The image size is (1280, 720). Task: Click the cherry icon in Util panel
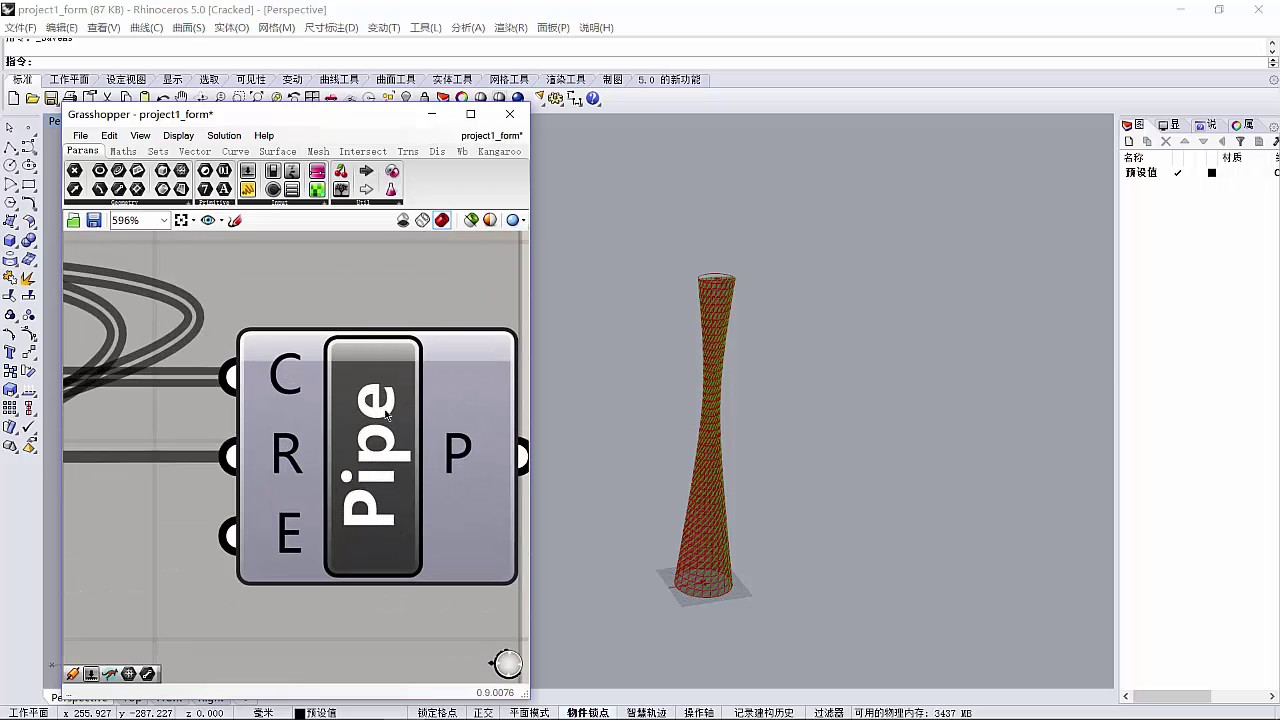tap(341, 171)
